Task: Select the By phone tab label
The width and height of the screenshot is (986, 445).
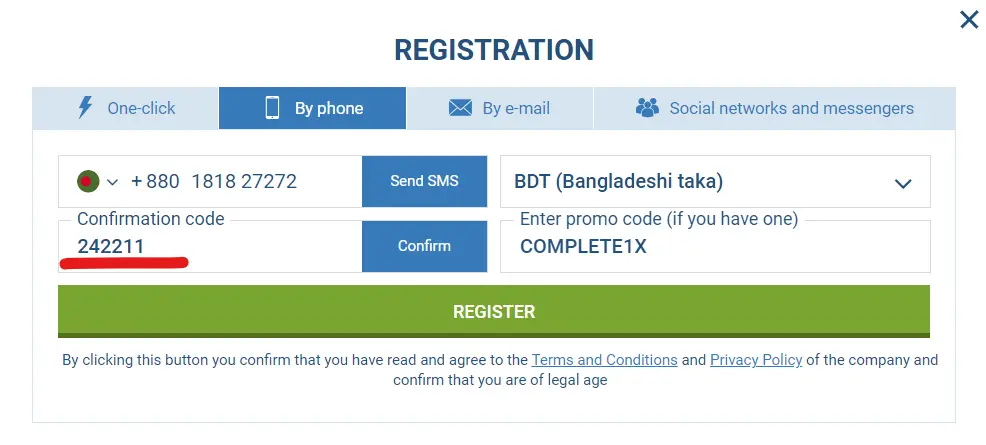Action: [328, 108]
